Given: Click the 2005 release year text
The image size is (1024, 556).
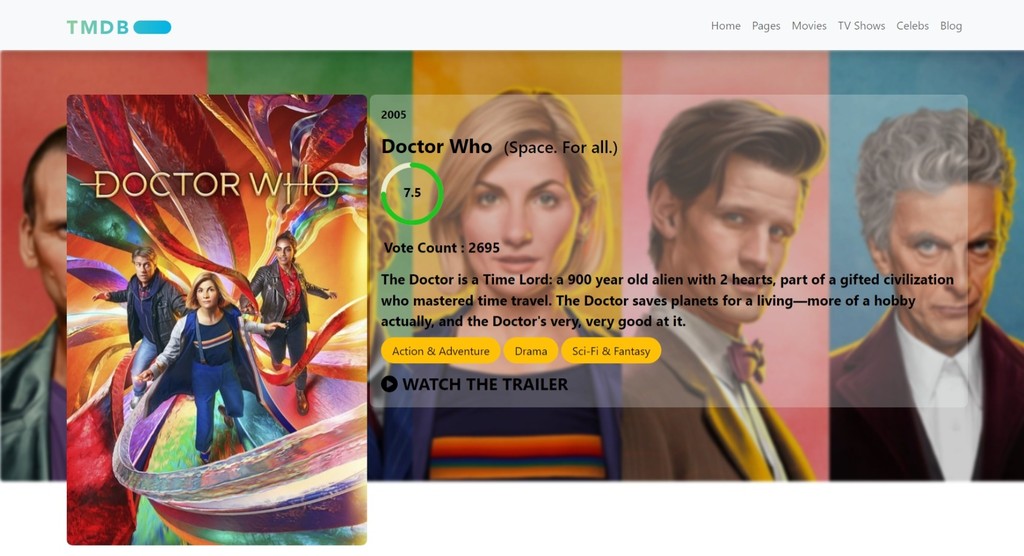Looking at the screenshot, I should point(394,115).
